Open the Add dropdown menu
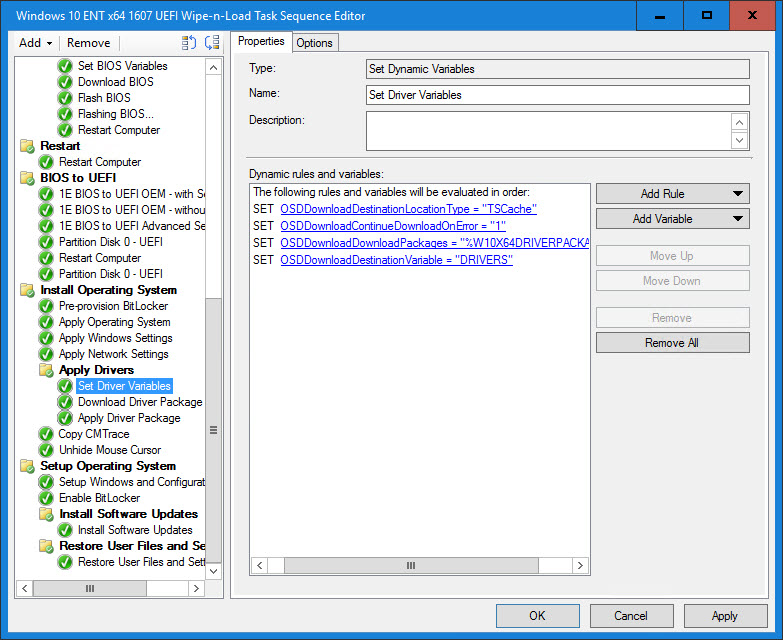Image resolution: width=783 pixels, height=640 pixels. (36, 43)
